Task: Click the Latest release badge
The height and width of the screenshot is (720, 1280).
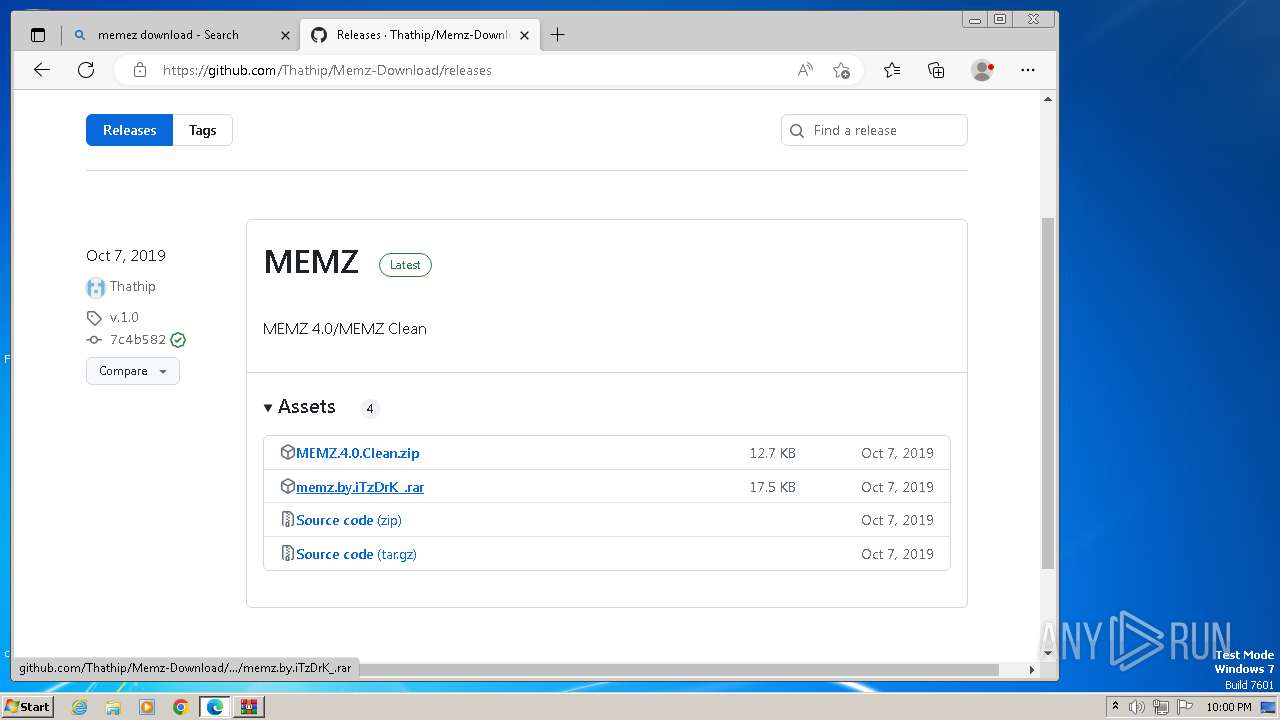Action: click(x=405, y=265)
